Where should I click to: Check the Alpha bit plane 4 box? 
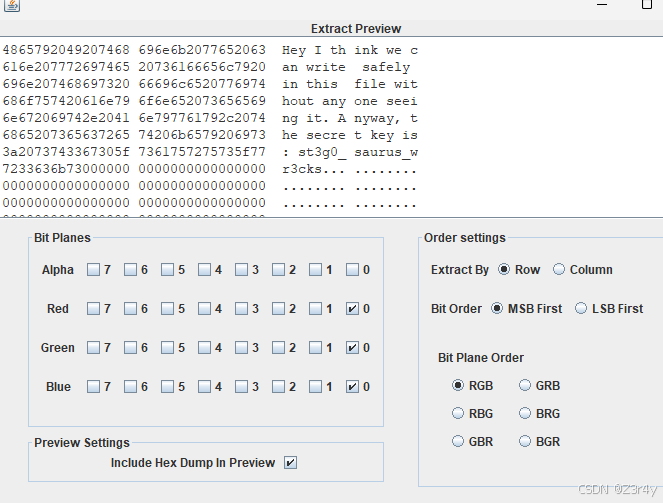(x=204, y=270)
